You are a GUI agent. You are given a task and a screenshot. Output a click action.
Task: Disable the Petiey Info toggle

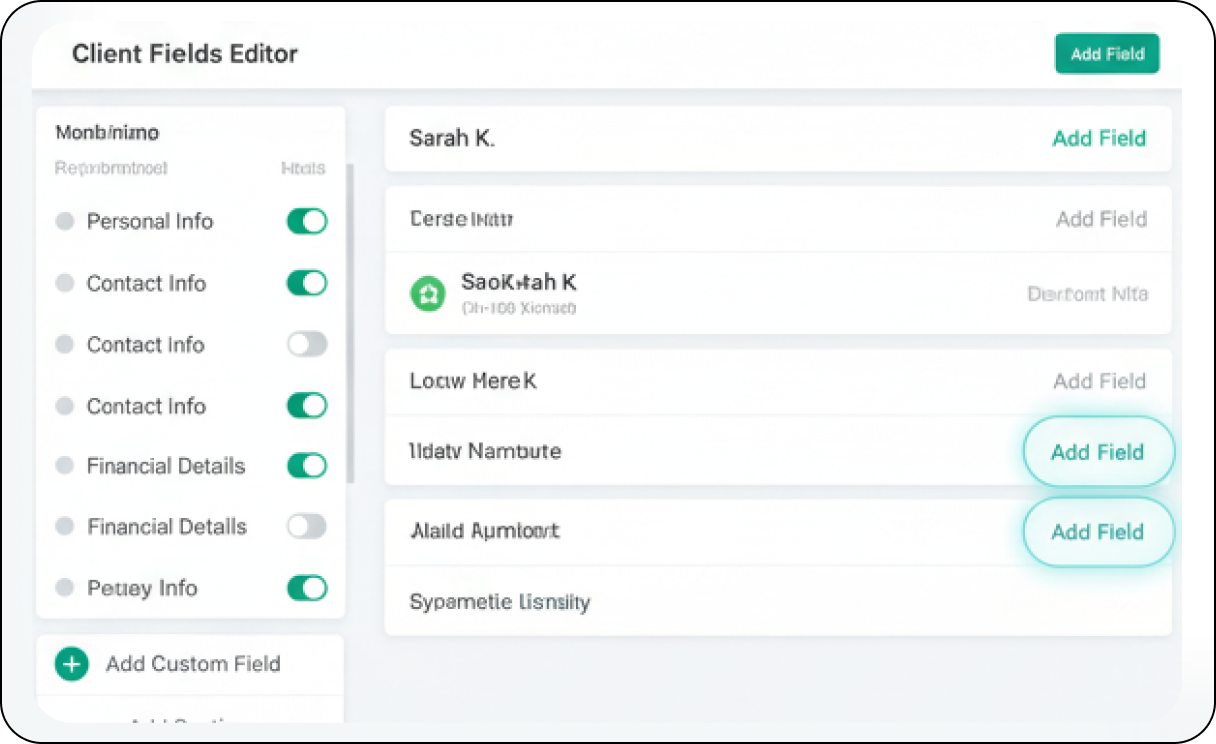(307, 588)
